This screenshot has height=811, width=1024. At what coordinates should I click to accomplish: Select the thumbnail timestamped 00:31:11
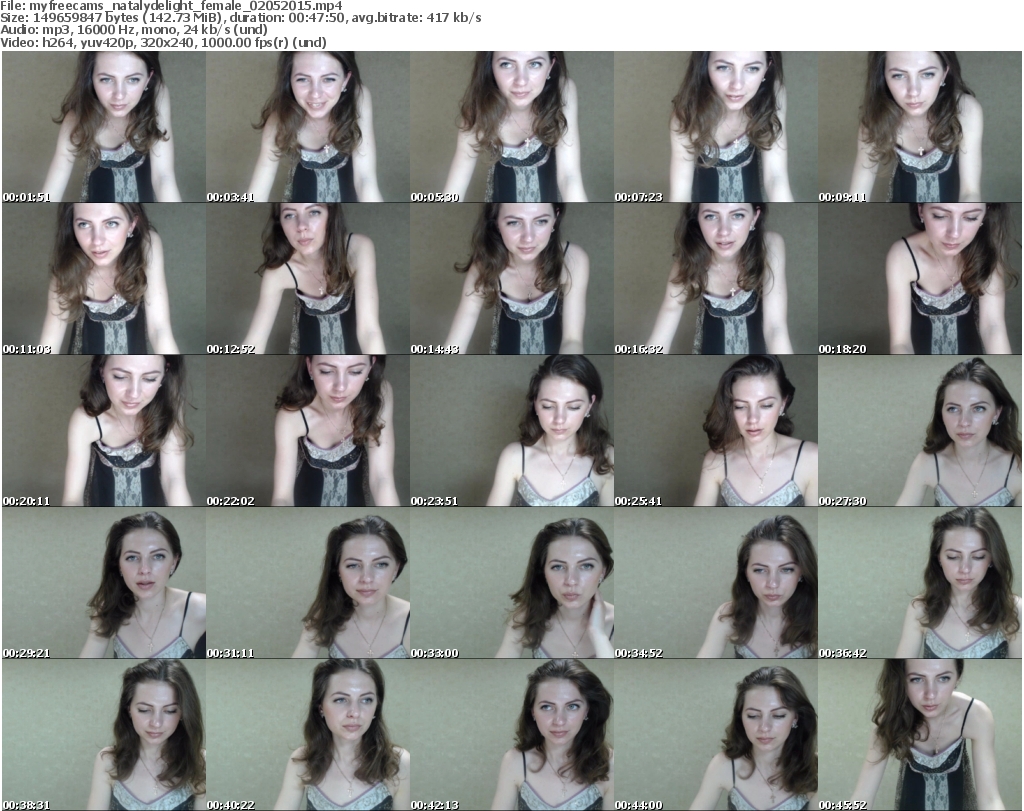tap(308, 583)
